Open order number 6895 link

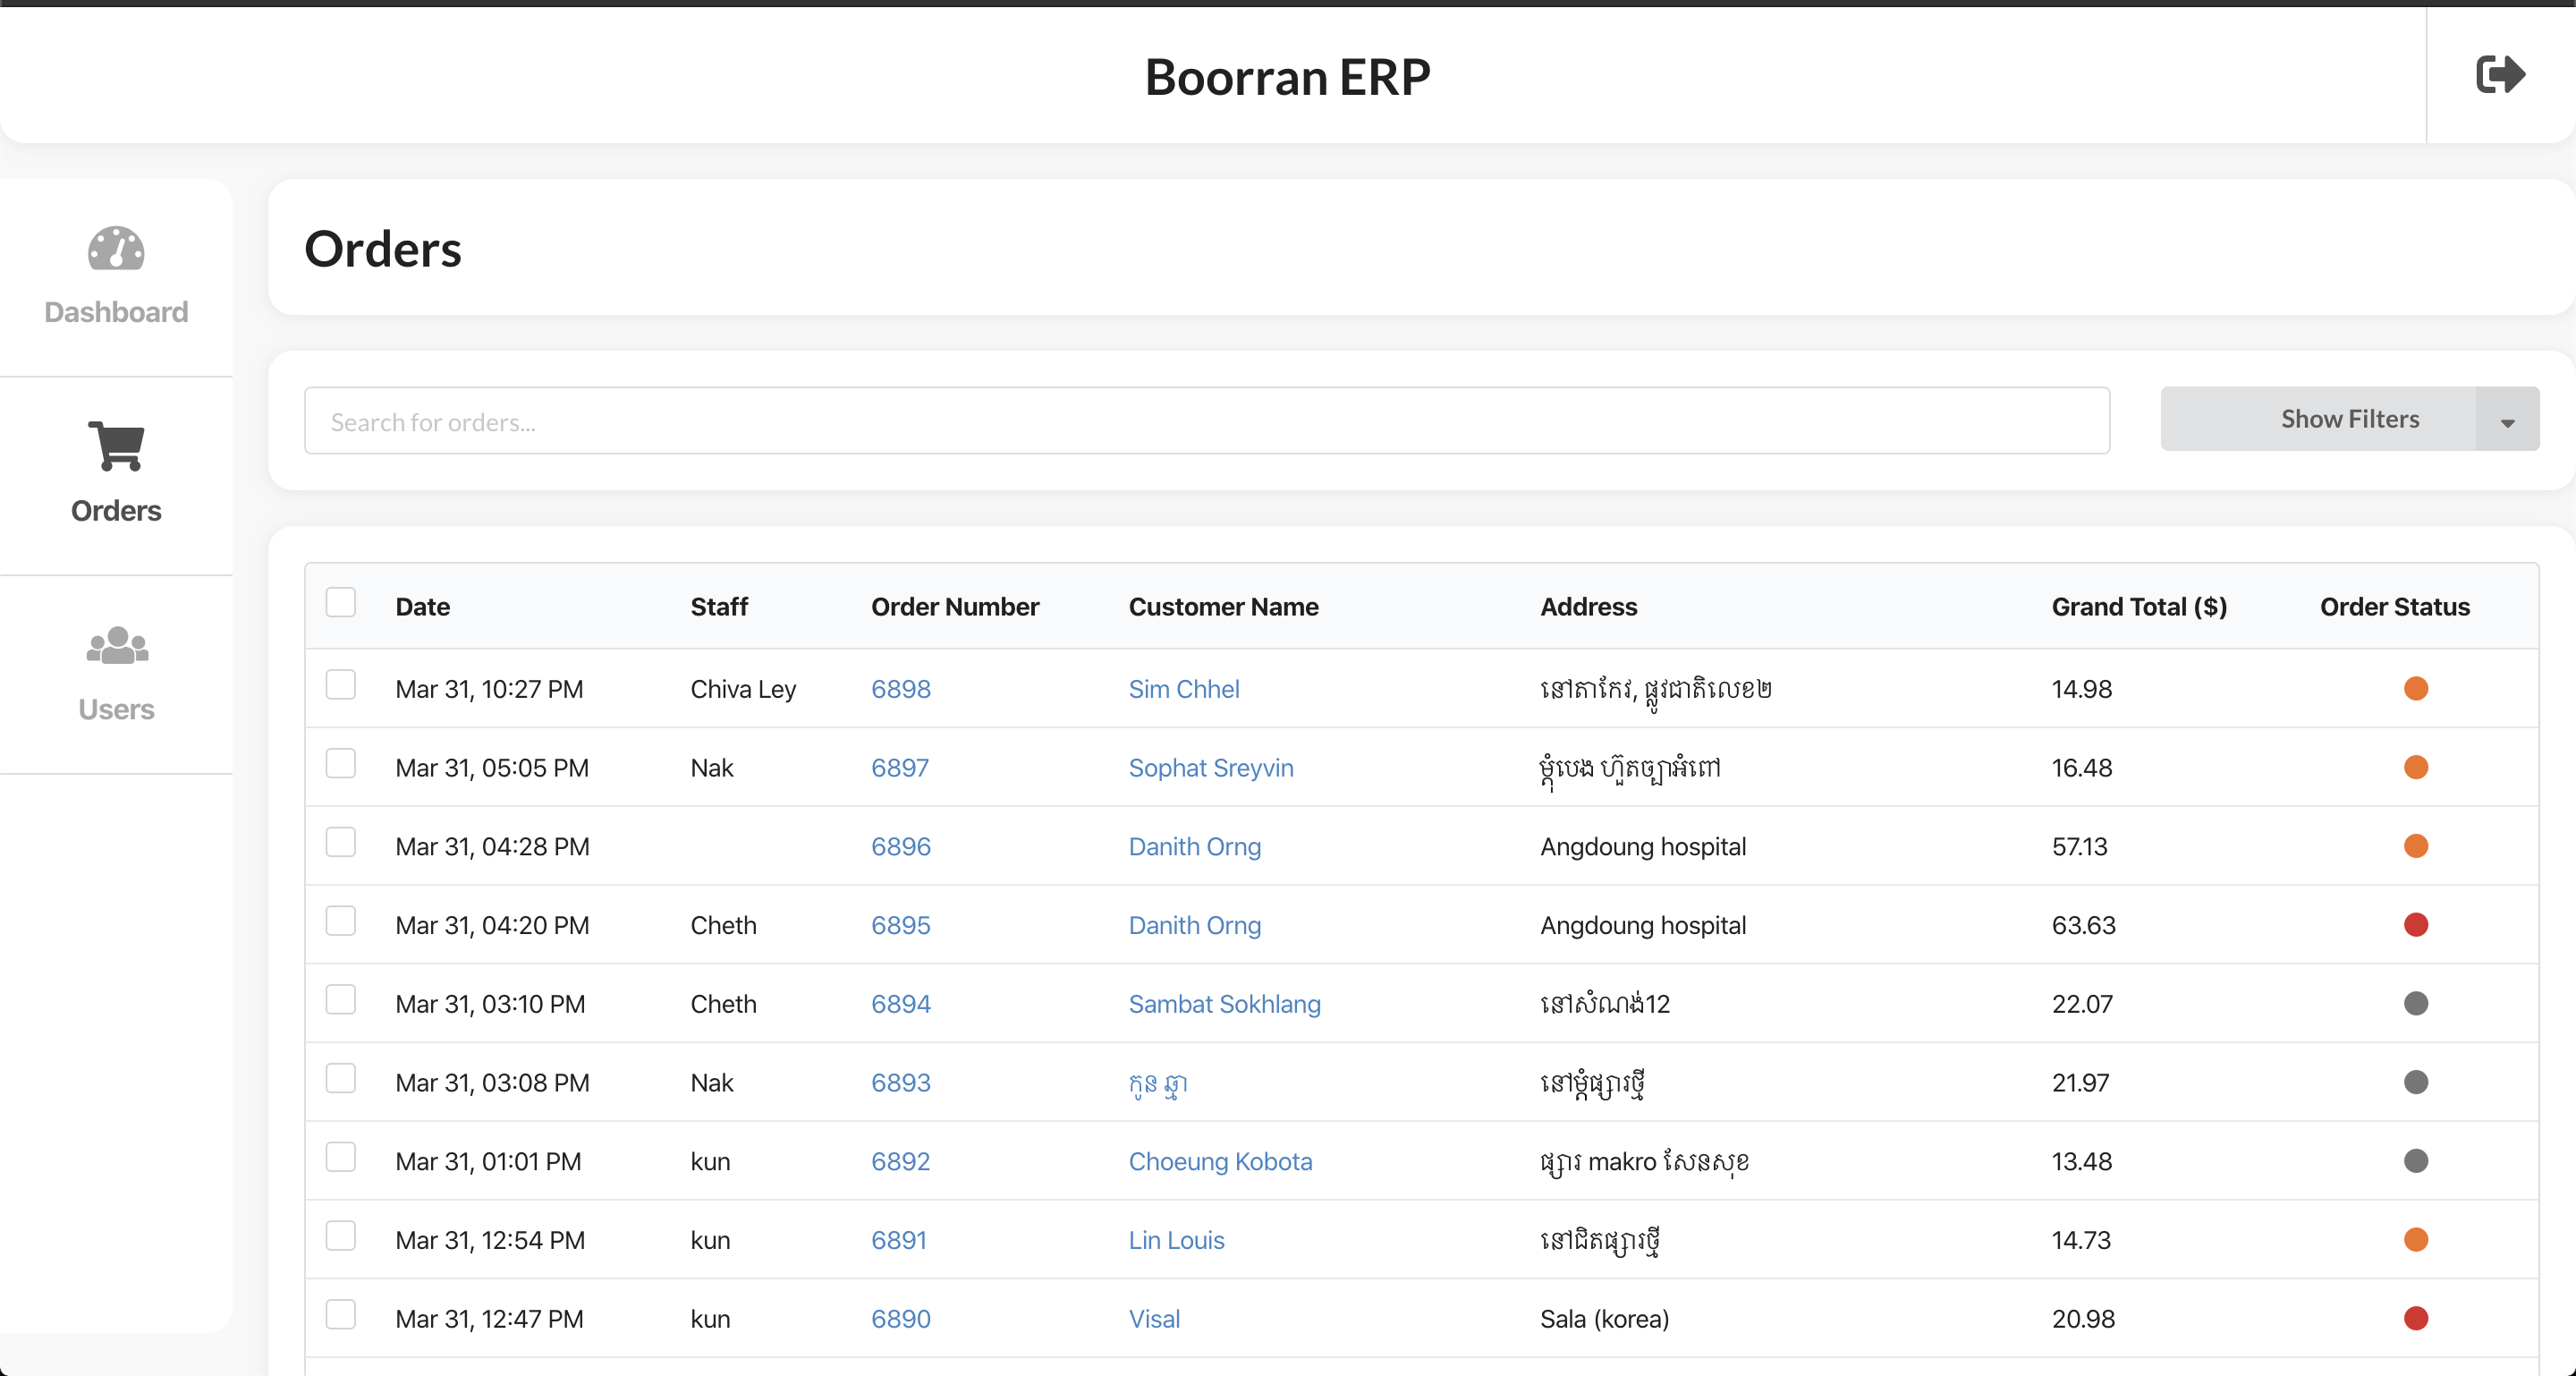pos(901,925)
